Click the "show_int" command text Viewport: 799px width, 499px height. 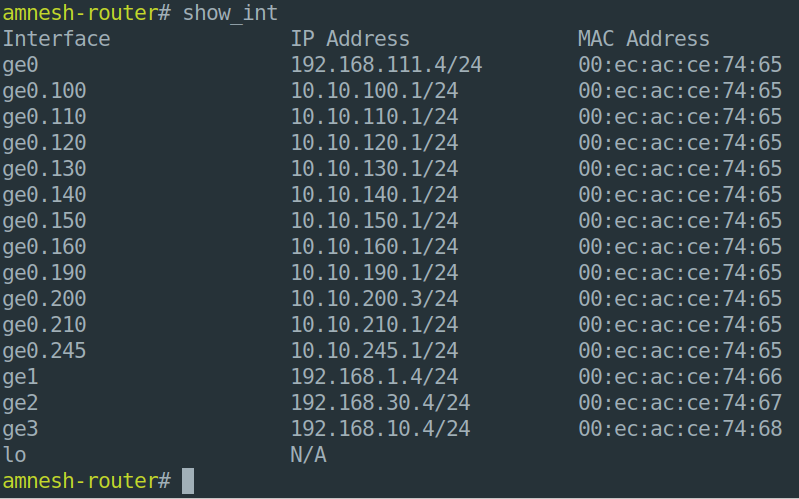[230, 13]
